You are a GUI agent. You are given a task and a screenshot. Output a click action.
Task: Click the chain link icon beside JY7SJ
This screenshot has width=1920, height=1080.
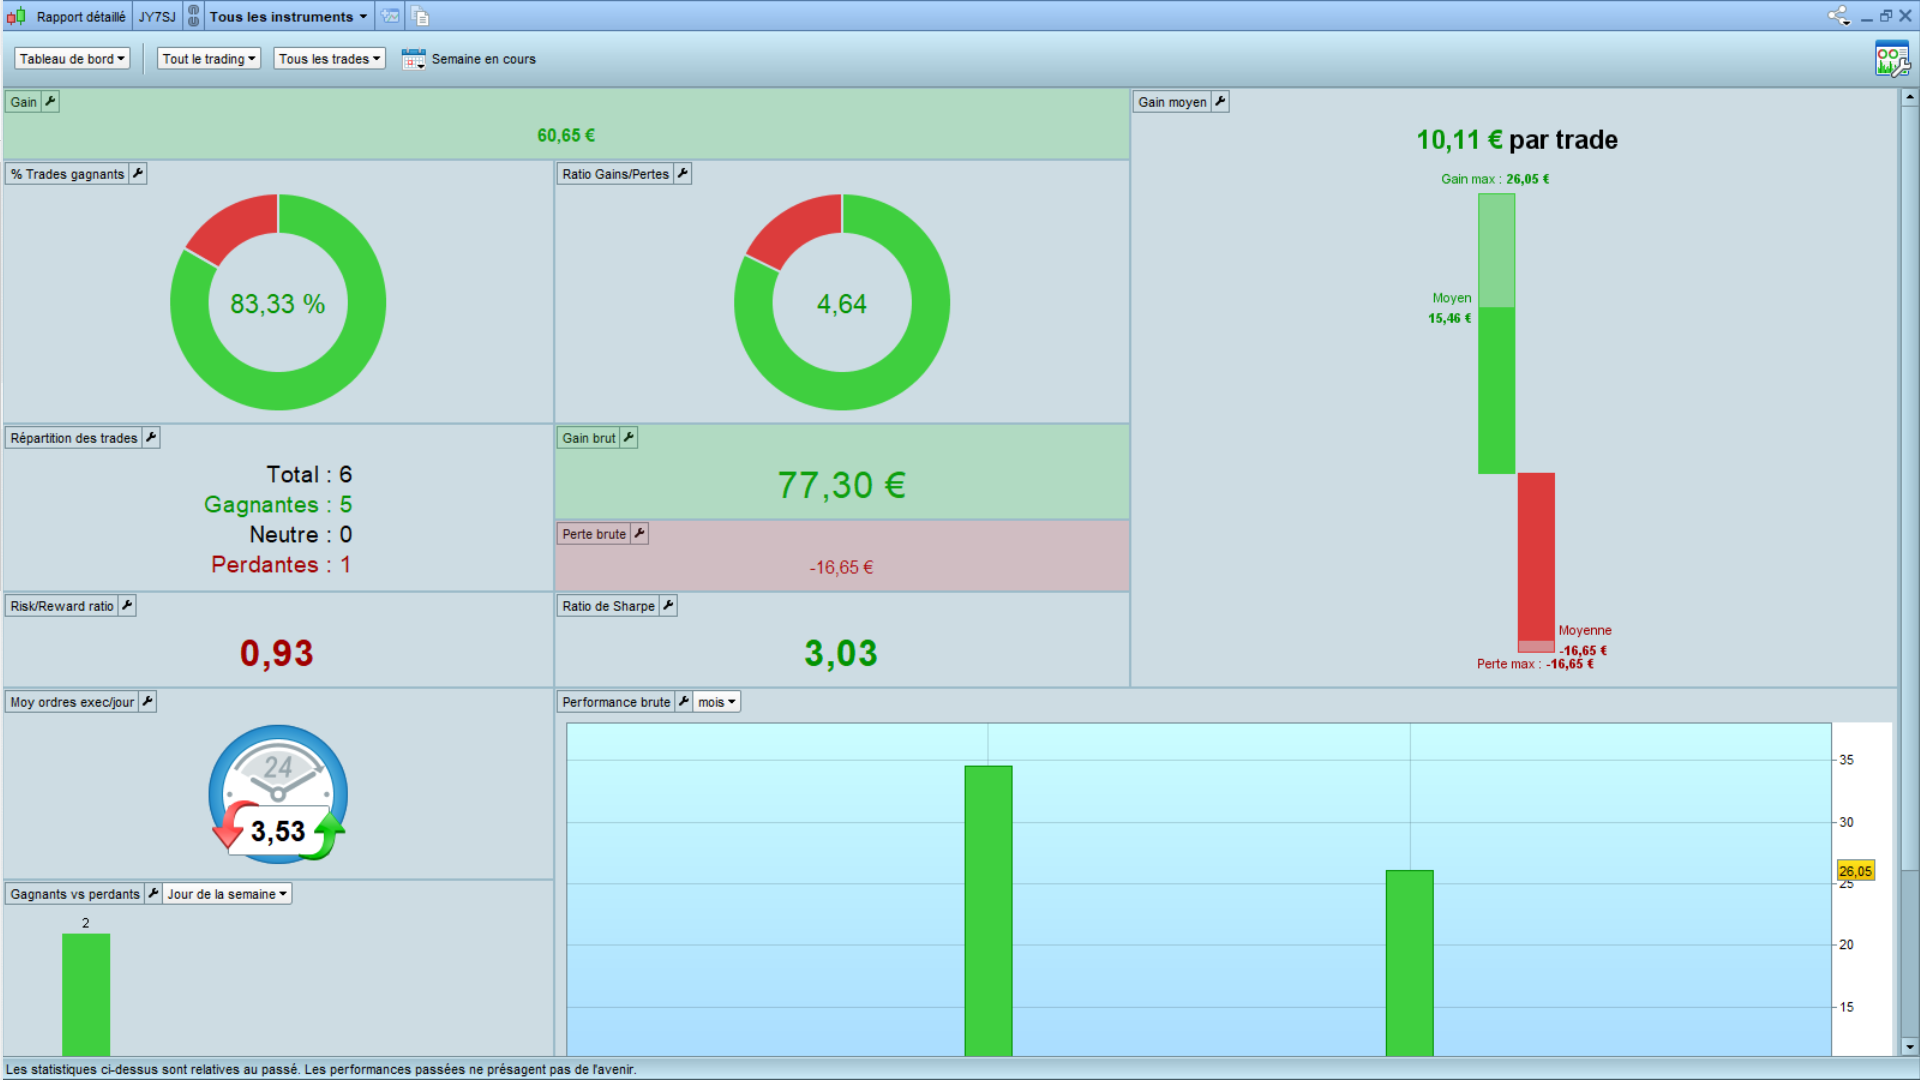pos(194,16)
